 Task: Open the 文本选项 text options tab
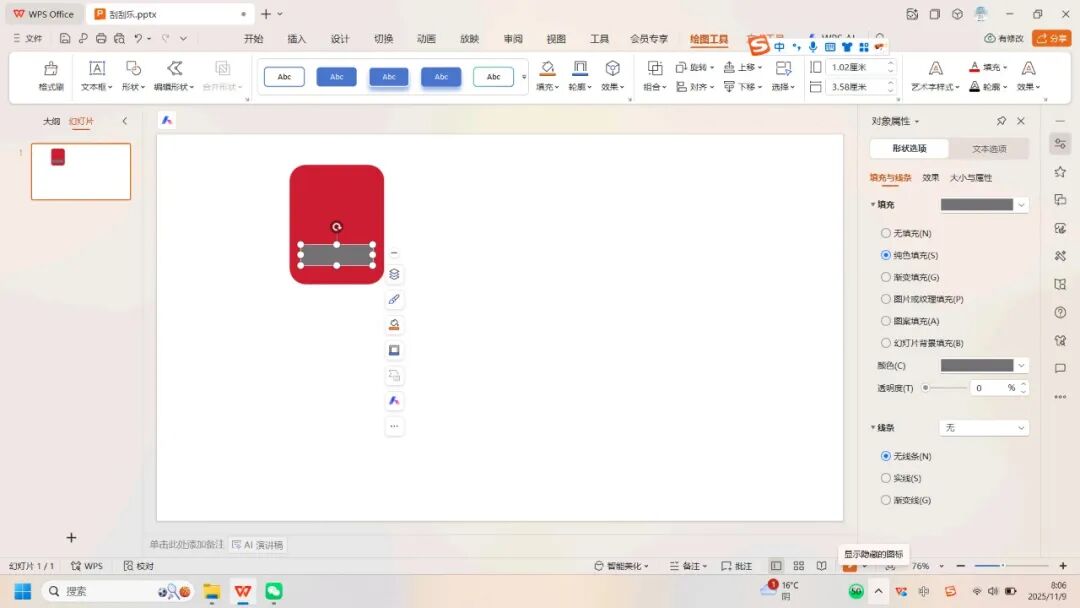pyautogui.click(x=990, y=148)
